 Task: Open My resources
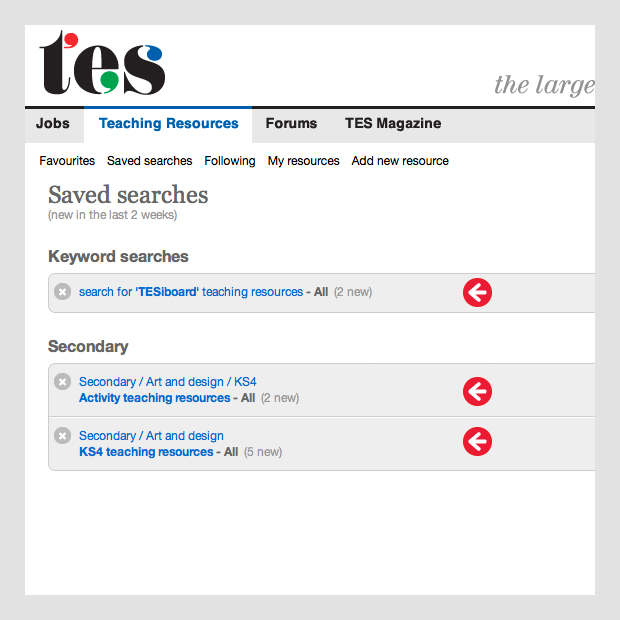pos(303,161)
